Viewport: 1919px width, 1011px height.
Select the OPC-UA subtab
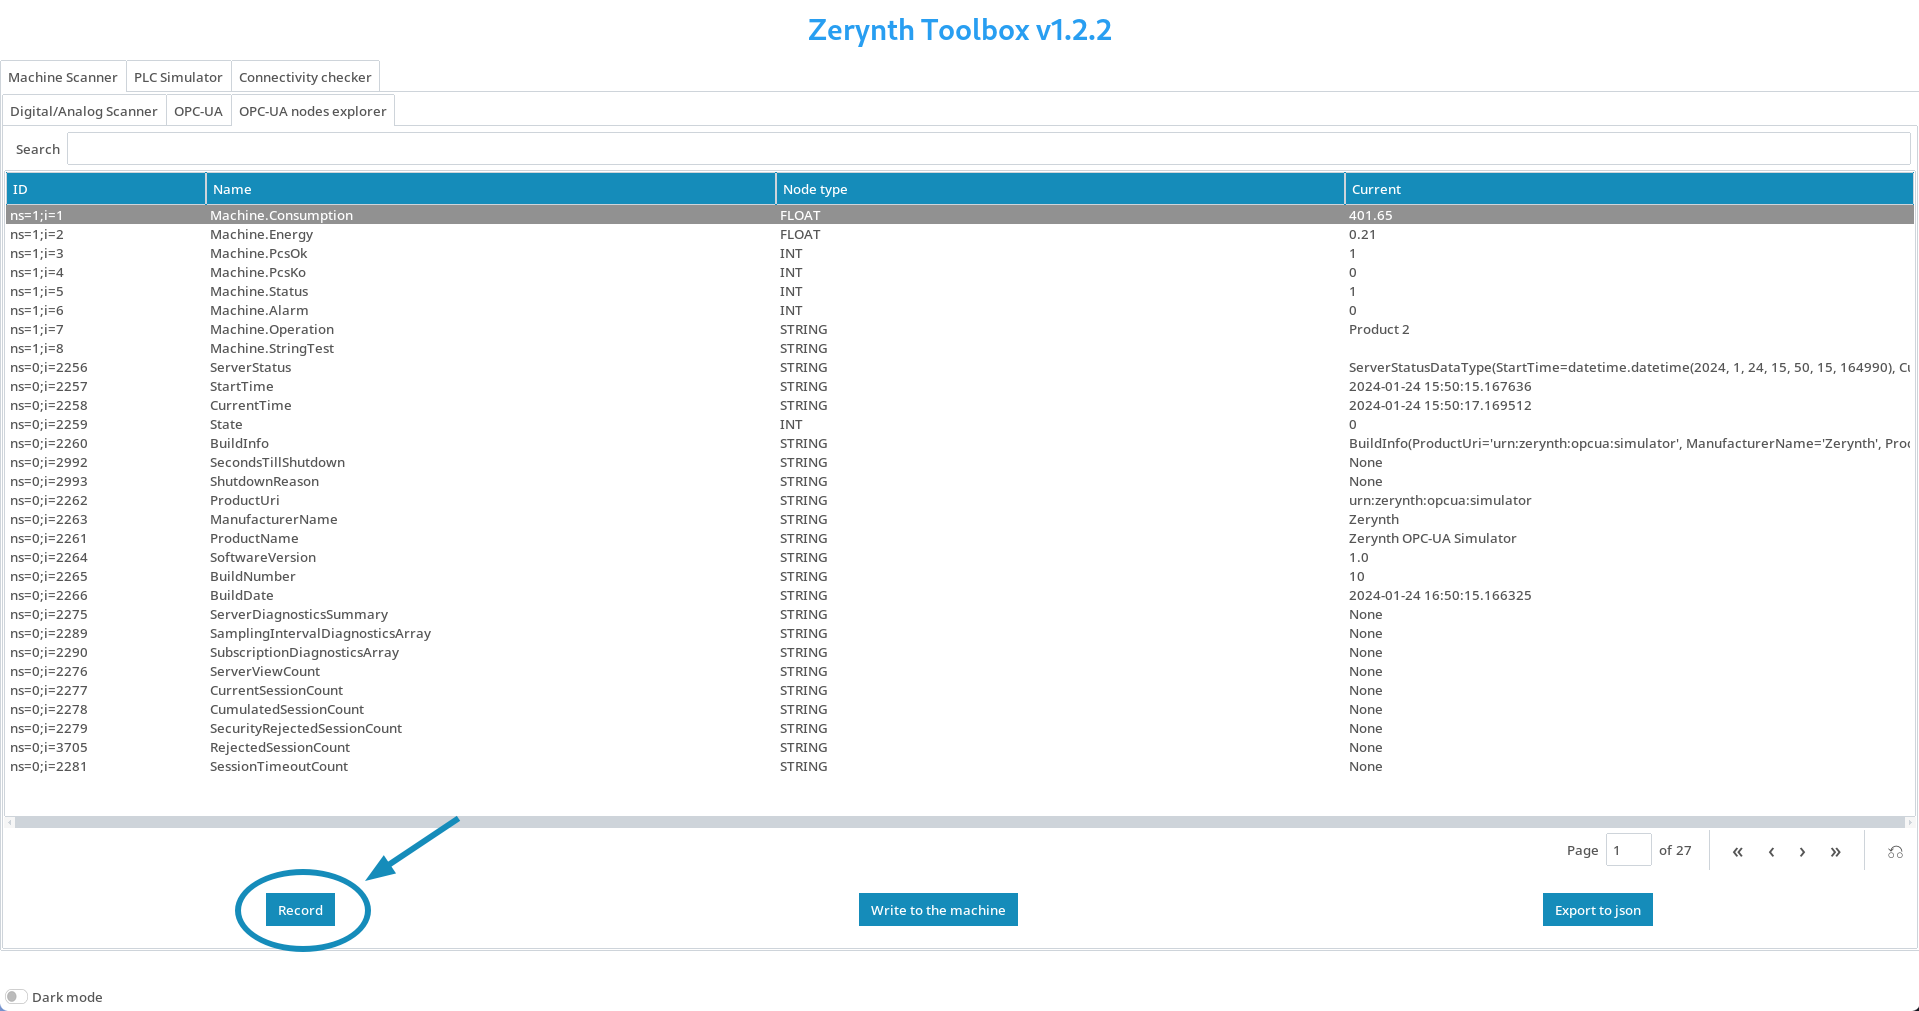click(198, 111)
